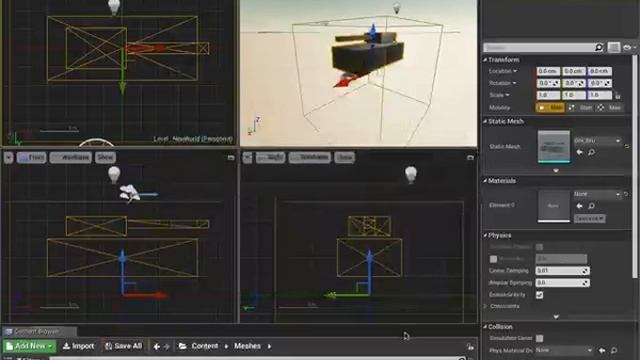Viewport: 640px width, 360px height.
Task: Click the Save All button
Action: (x=123, y=346)
